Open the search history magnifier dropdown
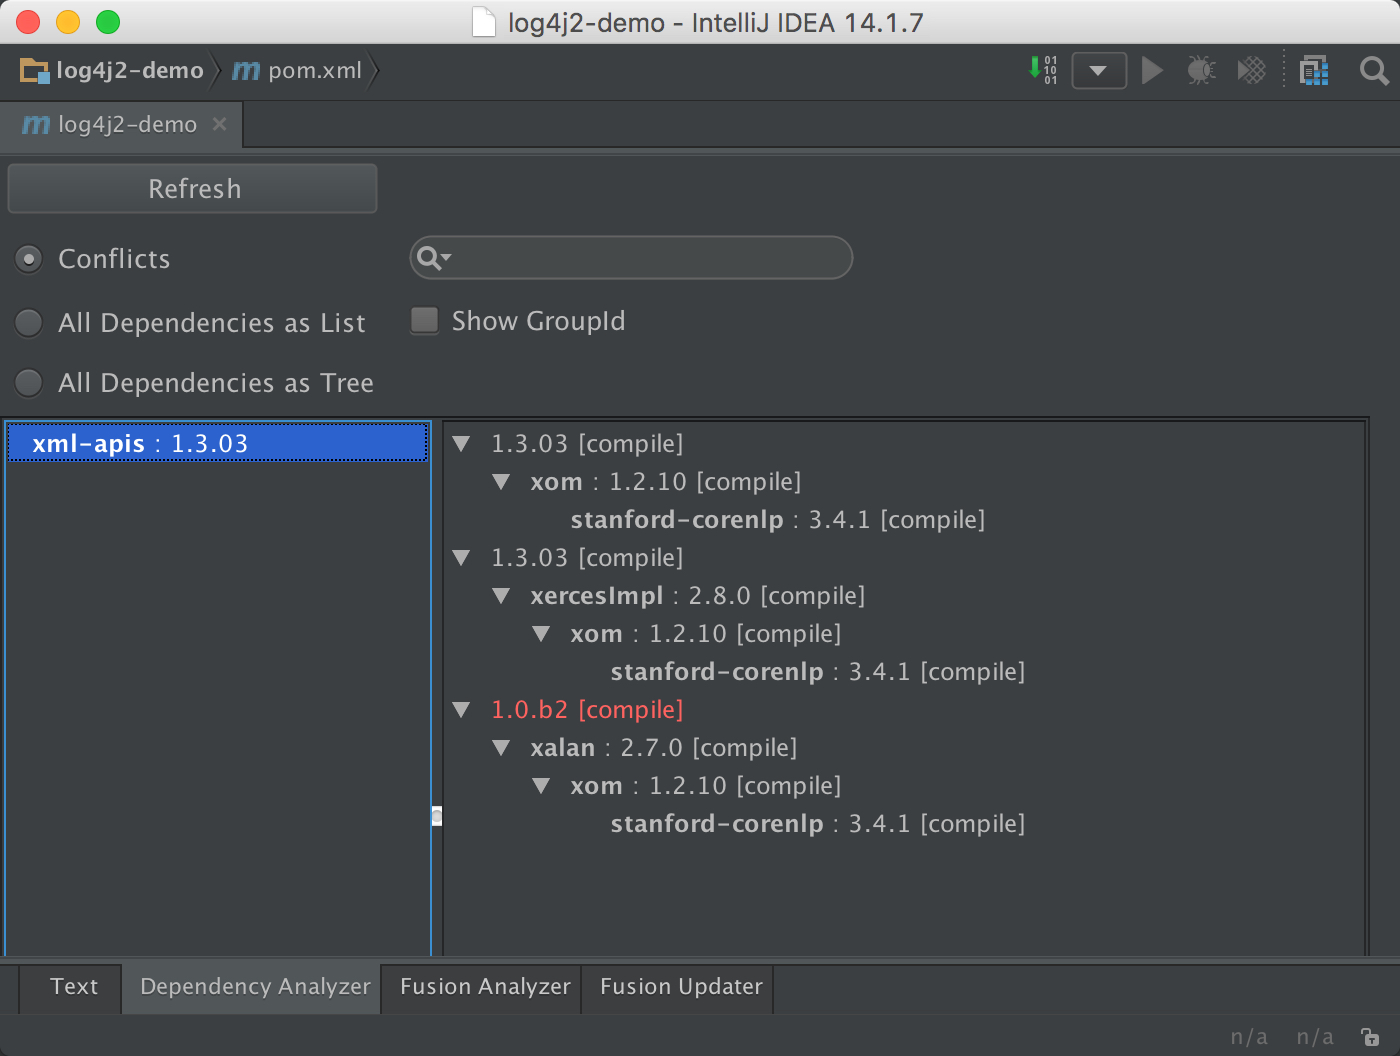1400x1056 pixels. pos(433,258)
